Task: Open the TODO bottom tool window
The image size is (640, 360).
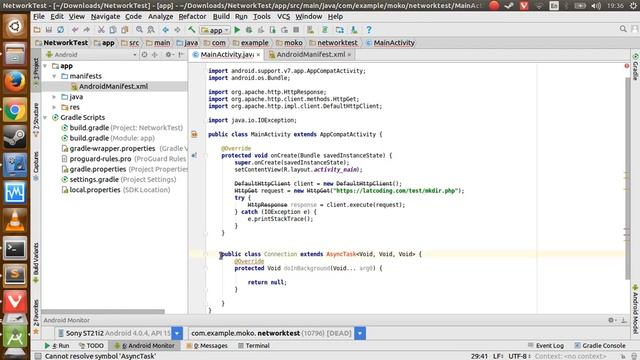Action: 91,346
